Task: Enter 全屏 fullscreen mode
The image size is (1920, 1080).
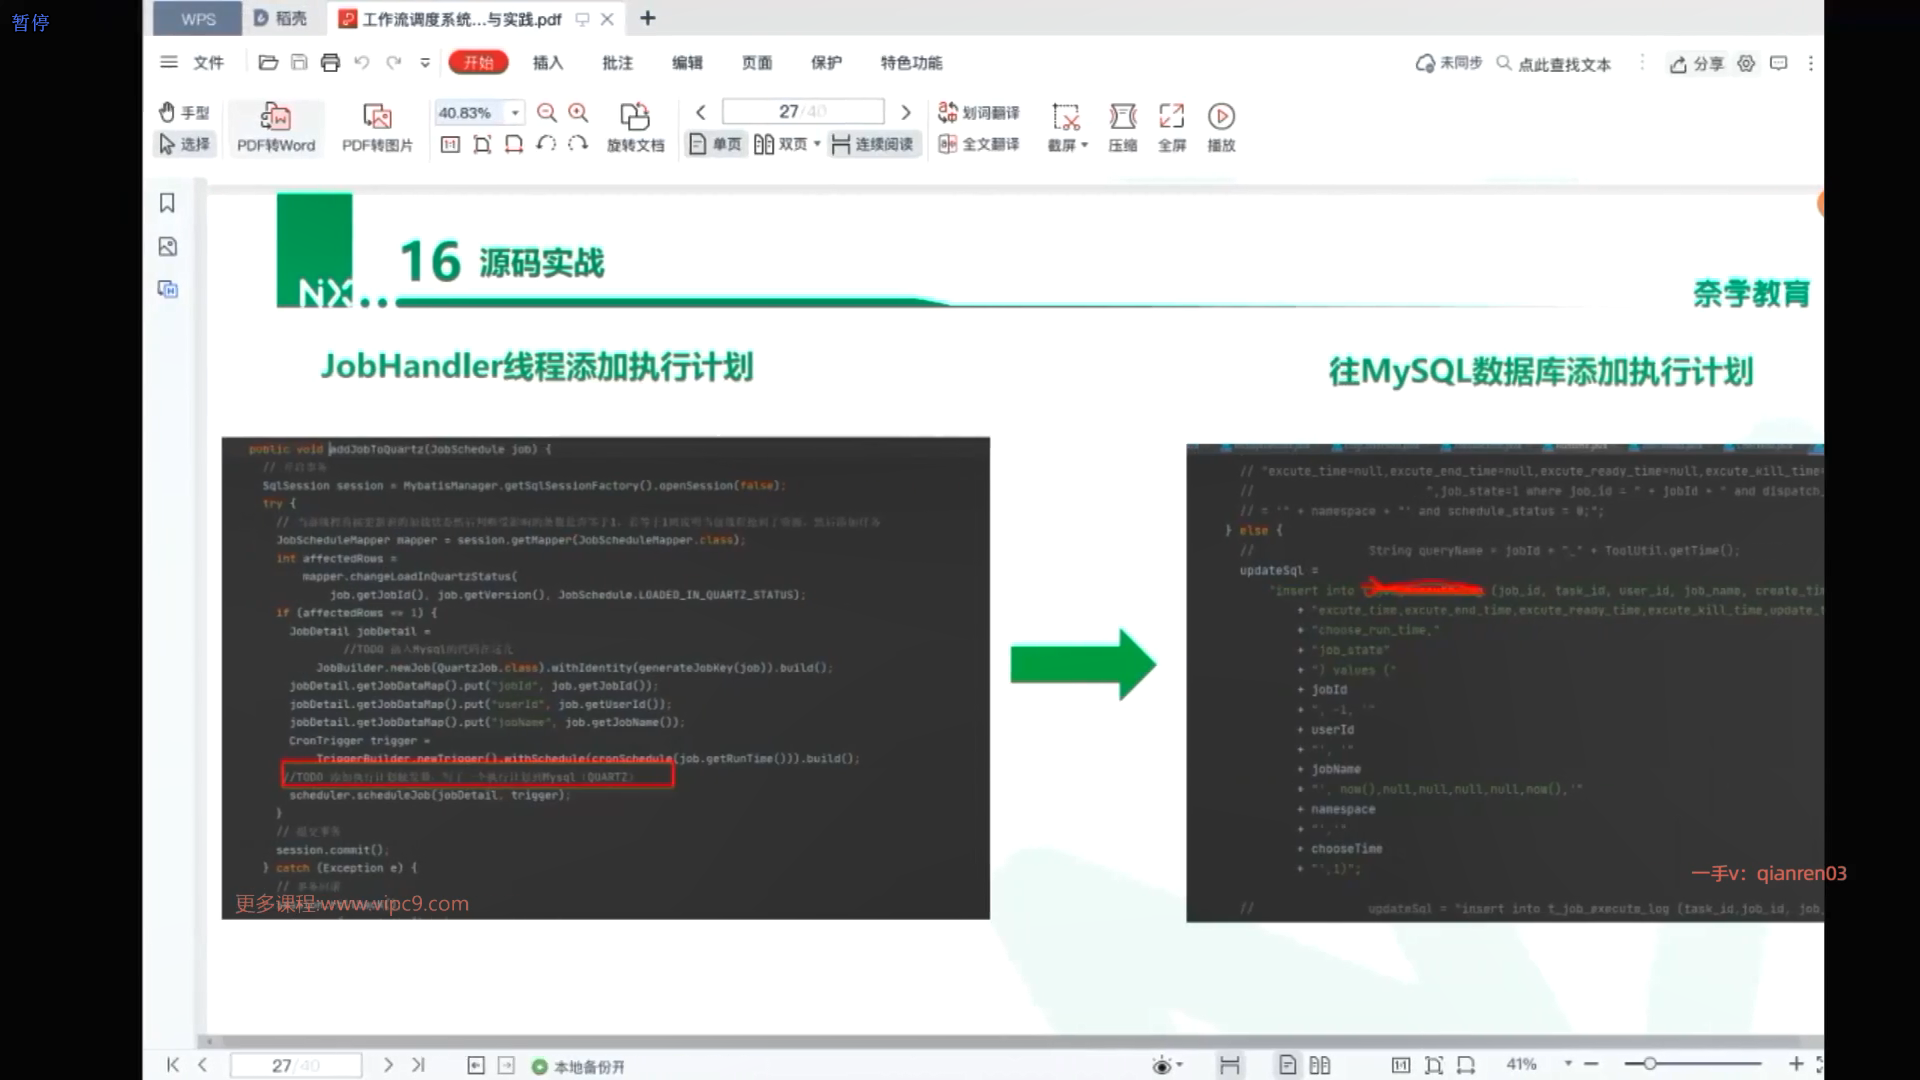Action: coord(1171,117)
